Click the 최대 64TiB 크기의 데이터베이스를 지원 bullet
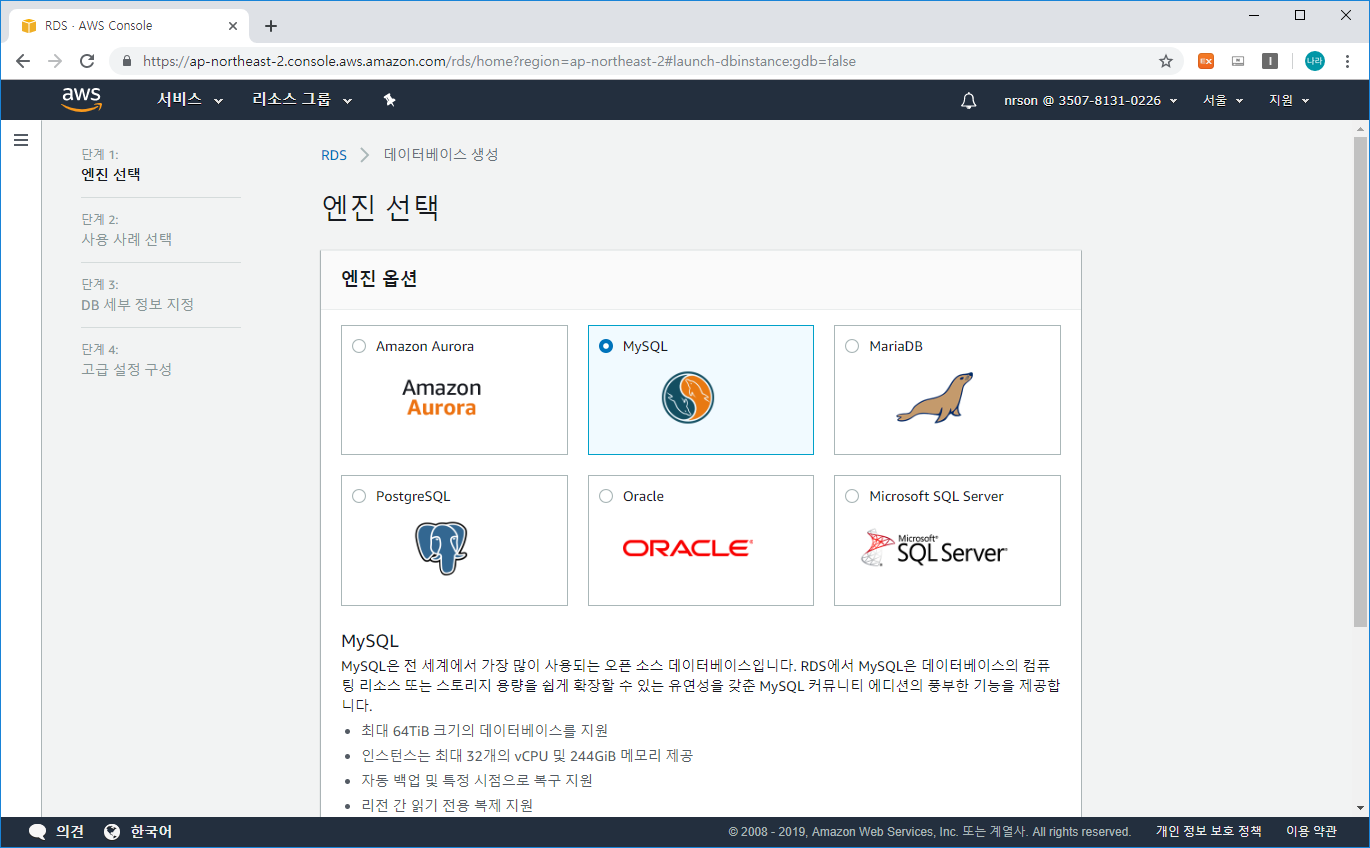Viewport: 1370px width, 848px height. [484, 730]
